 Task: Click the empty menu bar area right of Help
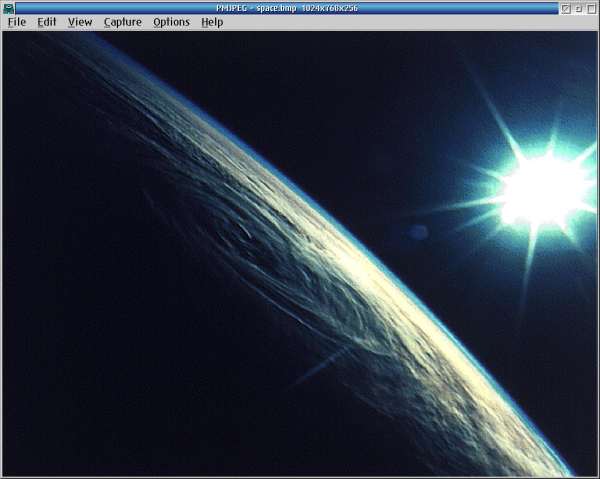pyautogui.click(x=400, y=22)
